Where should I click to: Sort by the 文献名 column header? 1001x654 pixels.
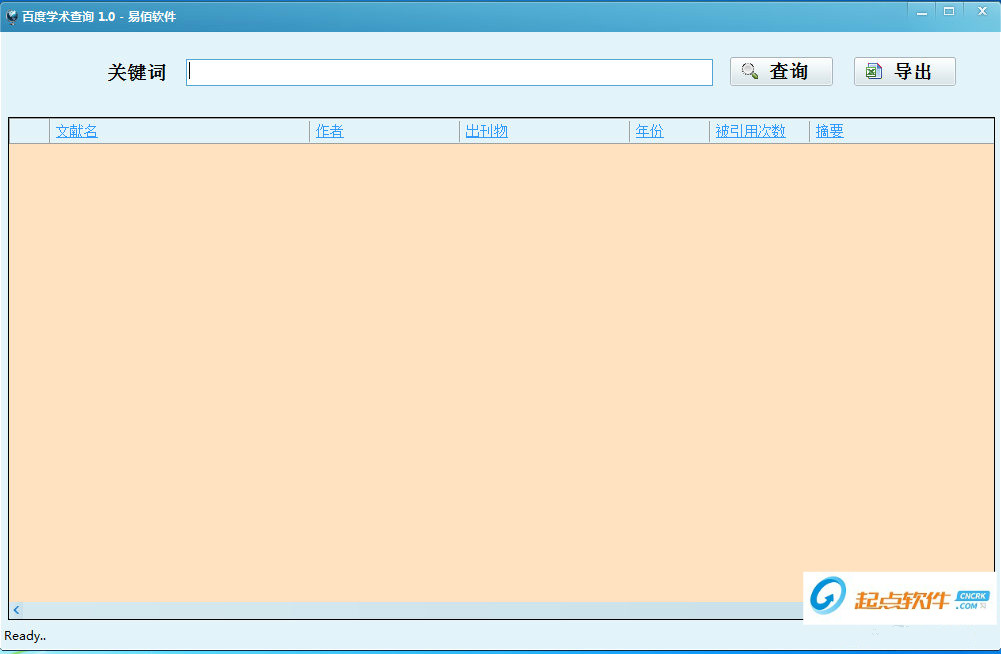click(77, 131)
